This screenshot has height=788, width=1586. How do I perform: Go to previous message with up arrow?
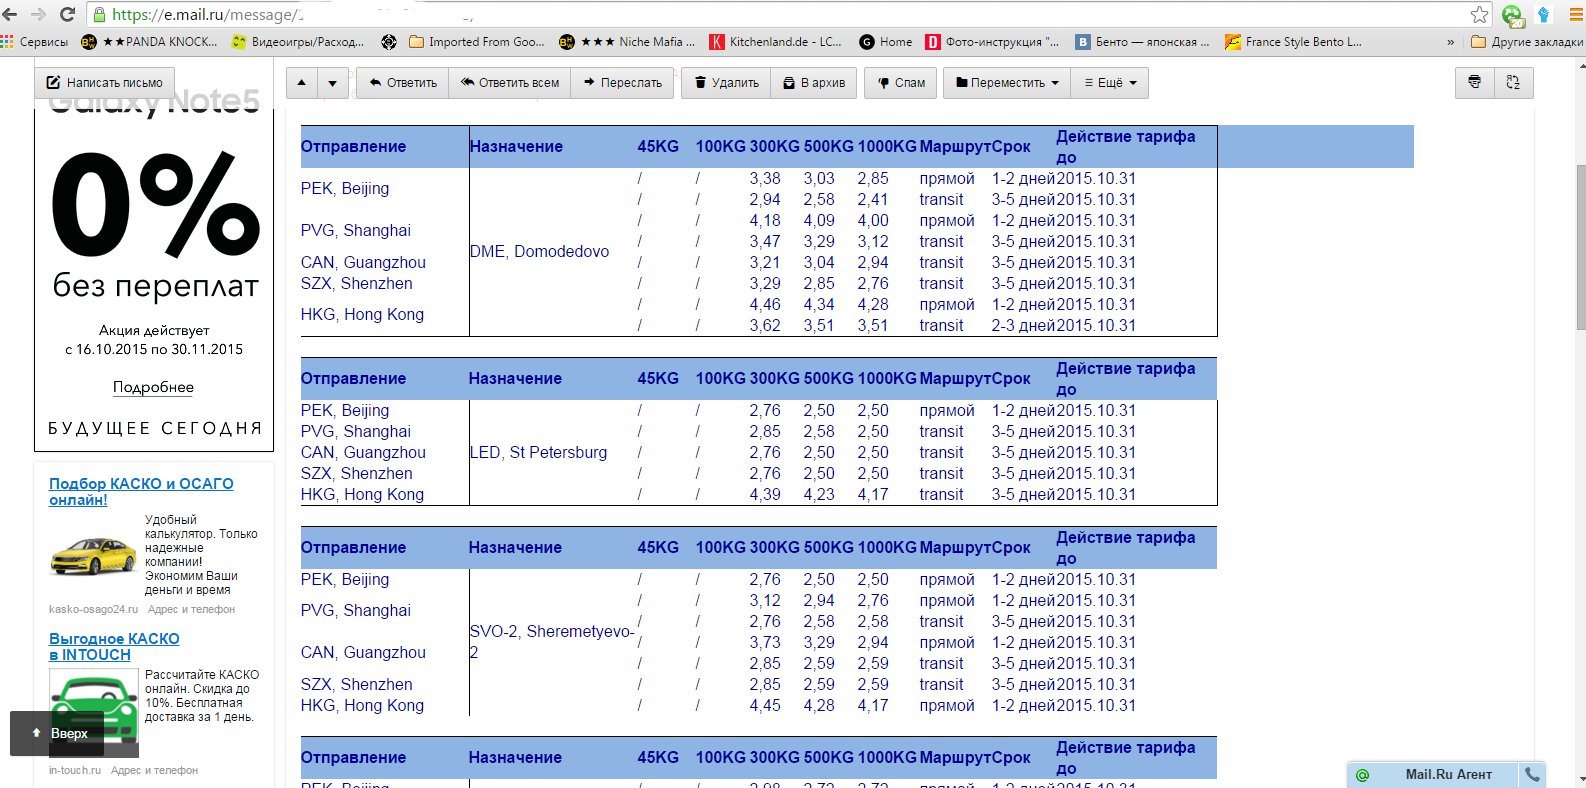tap(302, 83)
